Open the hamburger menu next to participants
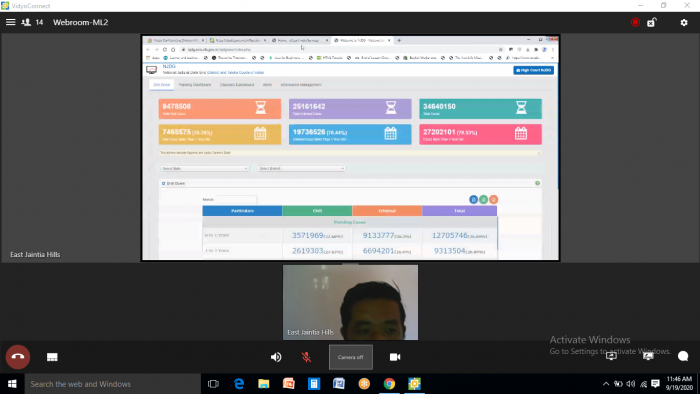Image resolution: width=700 pixels, height=394 pixels. tap(11, 22)
